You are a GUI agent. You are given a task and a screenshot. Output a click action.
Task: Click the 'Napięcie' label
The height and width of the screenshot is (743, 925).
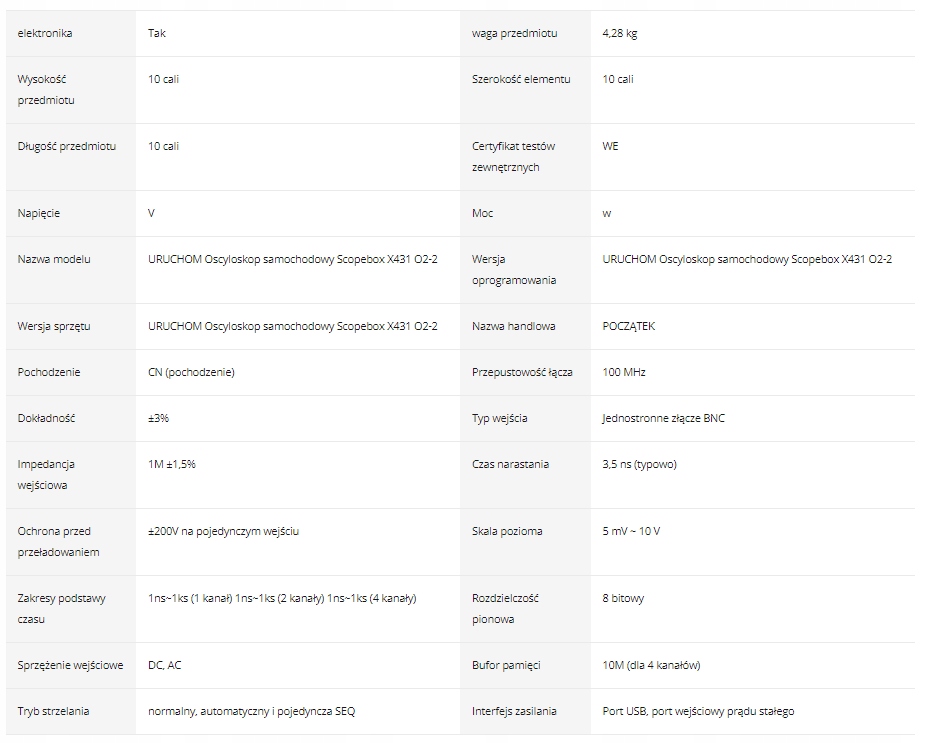(x=39, y=213)
